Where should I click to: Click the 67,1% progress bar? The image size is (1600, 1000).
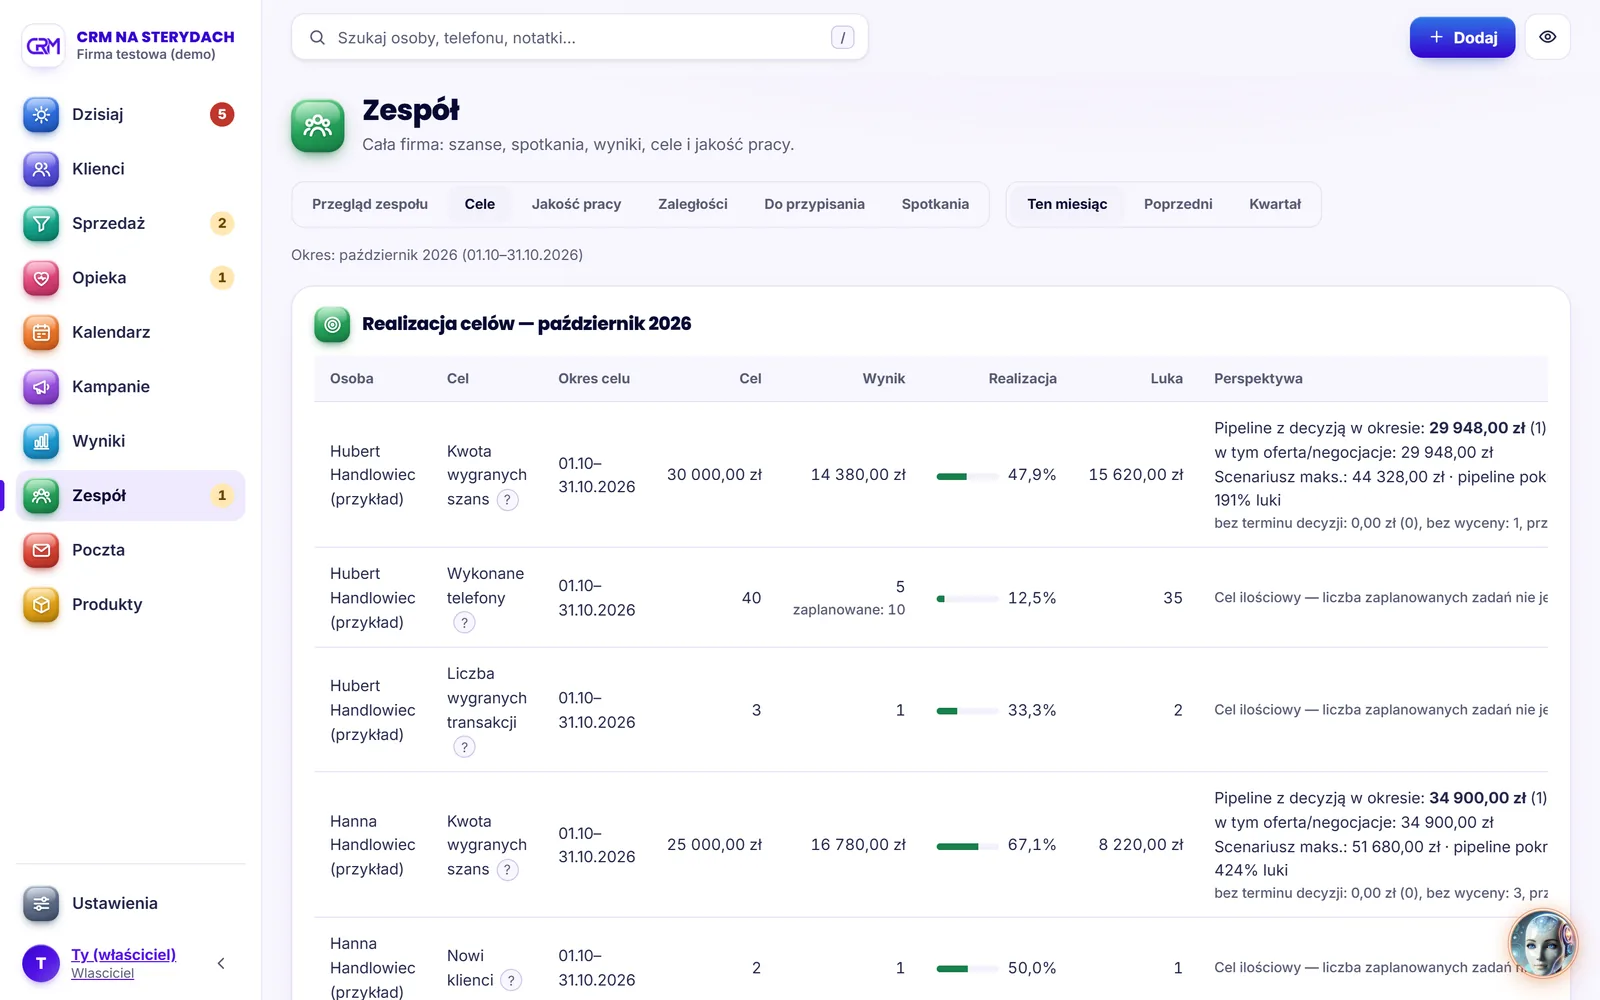point(967,846)
